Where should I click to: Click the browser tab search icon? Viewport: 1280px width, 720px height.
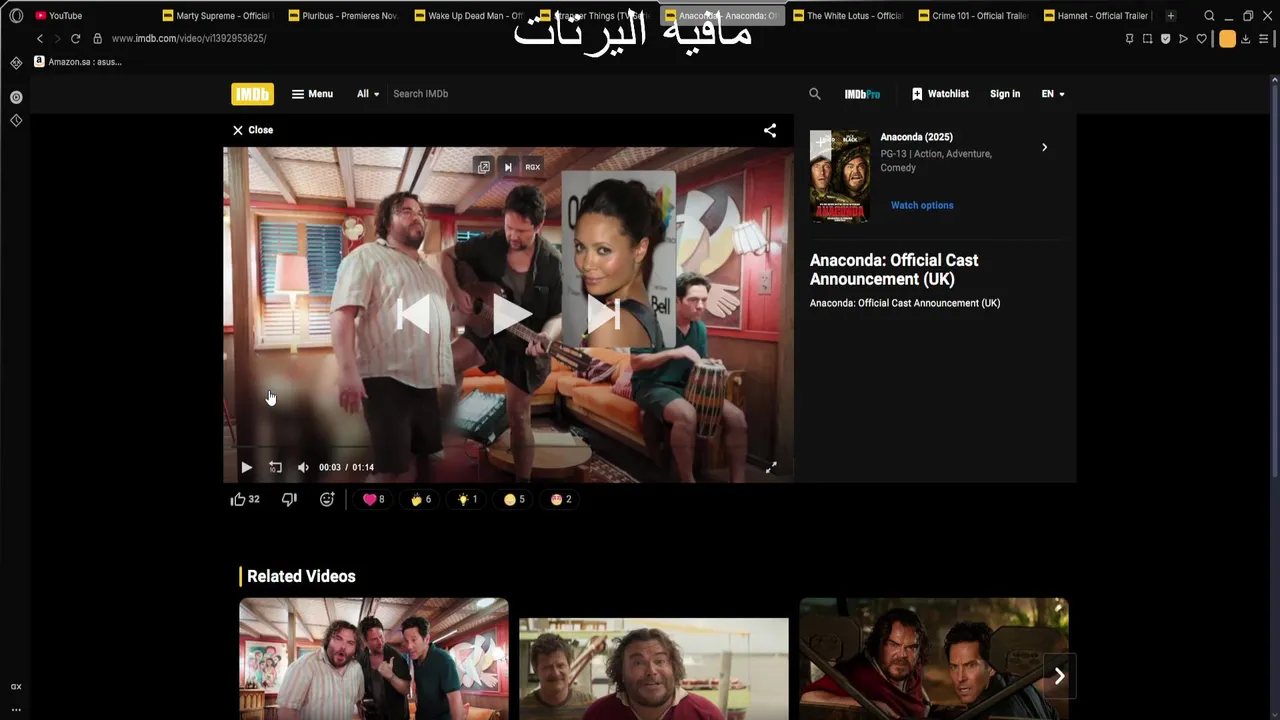1209,15
